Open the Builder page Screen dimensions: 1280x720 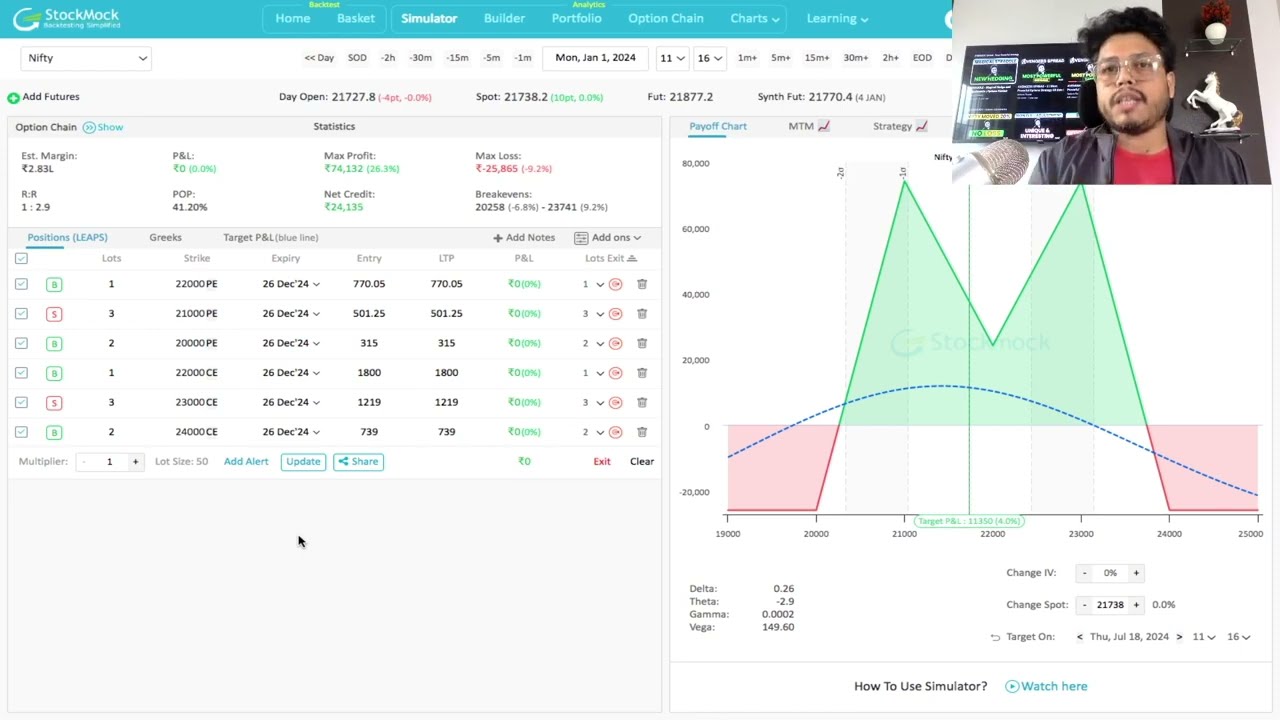click(x=504, y=18)
